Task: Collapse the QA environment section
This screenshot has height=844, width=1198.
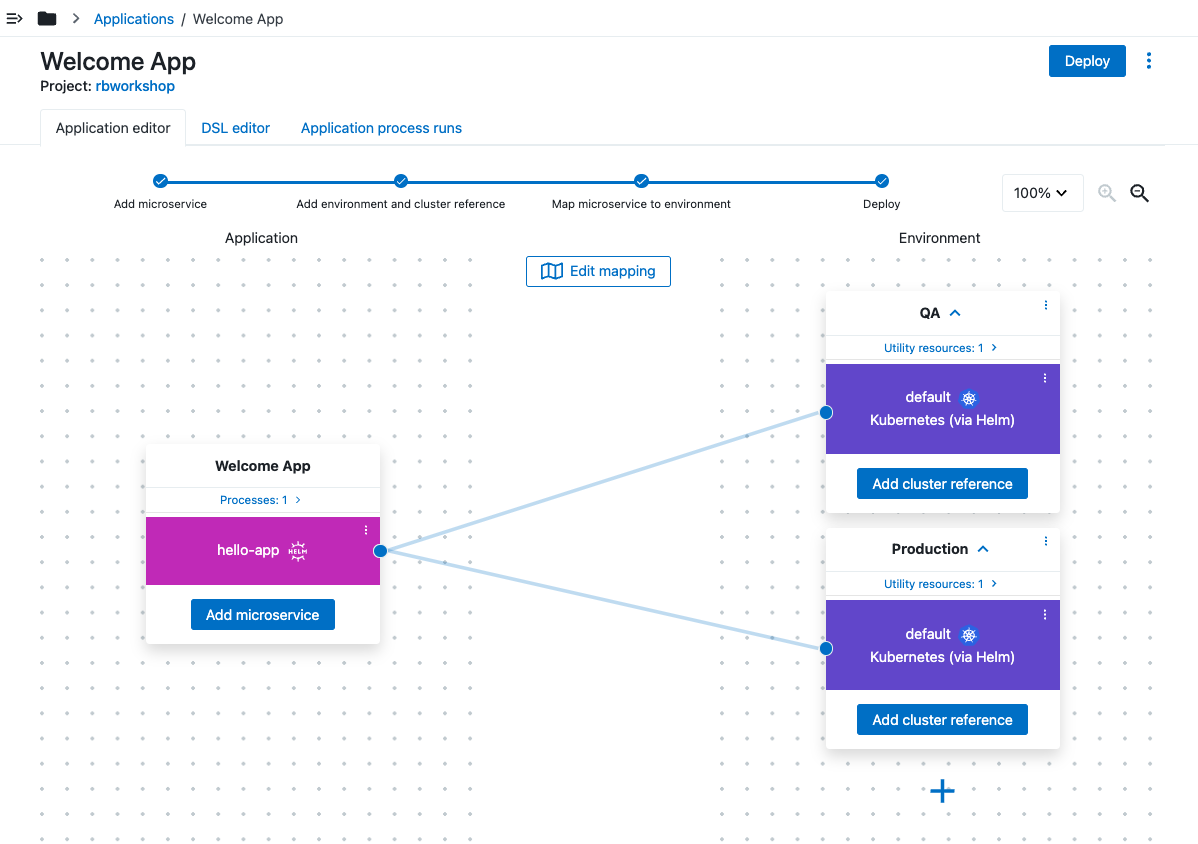Action: (x=955, y=313)
